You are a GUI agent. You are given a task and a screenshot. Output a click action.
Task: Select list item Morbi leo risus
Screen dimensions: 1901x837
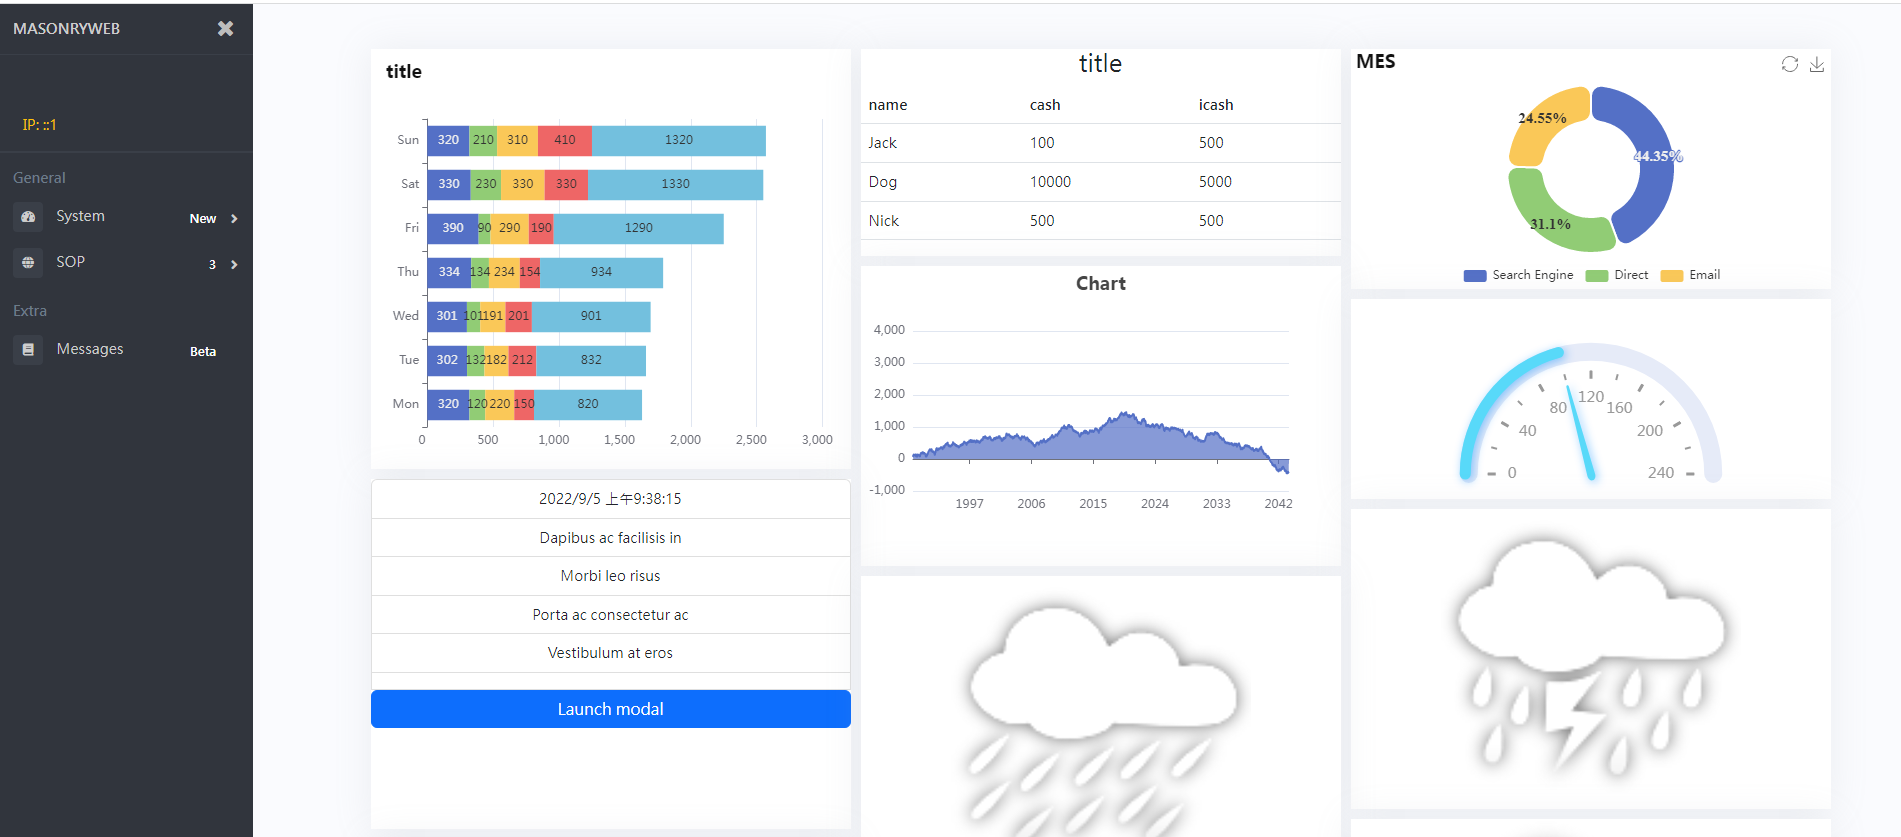click(610, 576)
